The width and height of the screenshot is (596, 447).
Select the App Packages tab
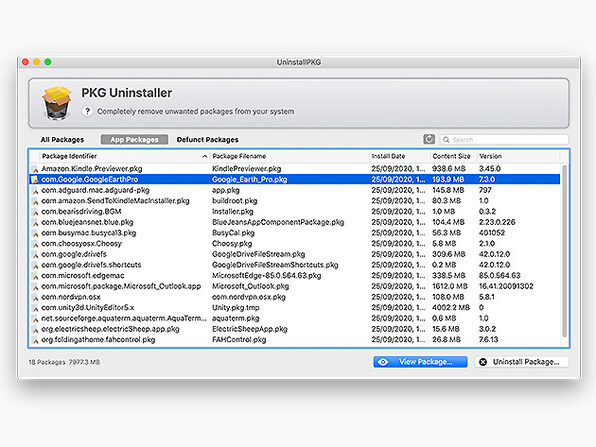coord(134,139)
